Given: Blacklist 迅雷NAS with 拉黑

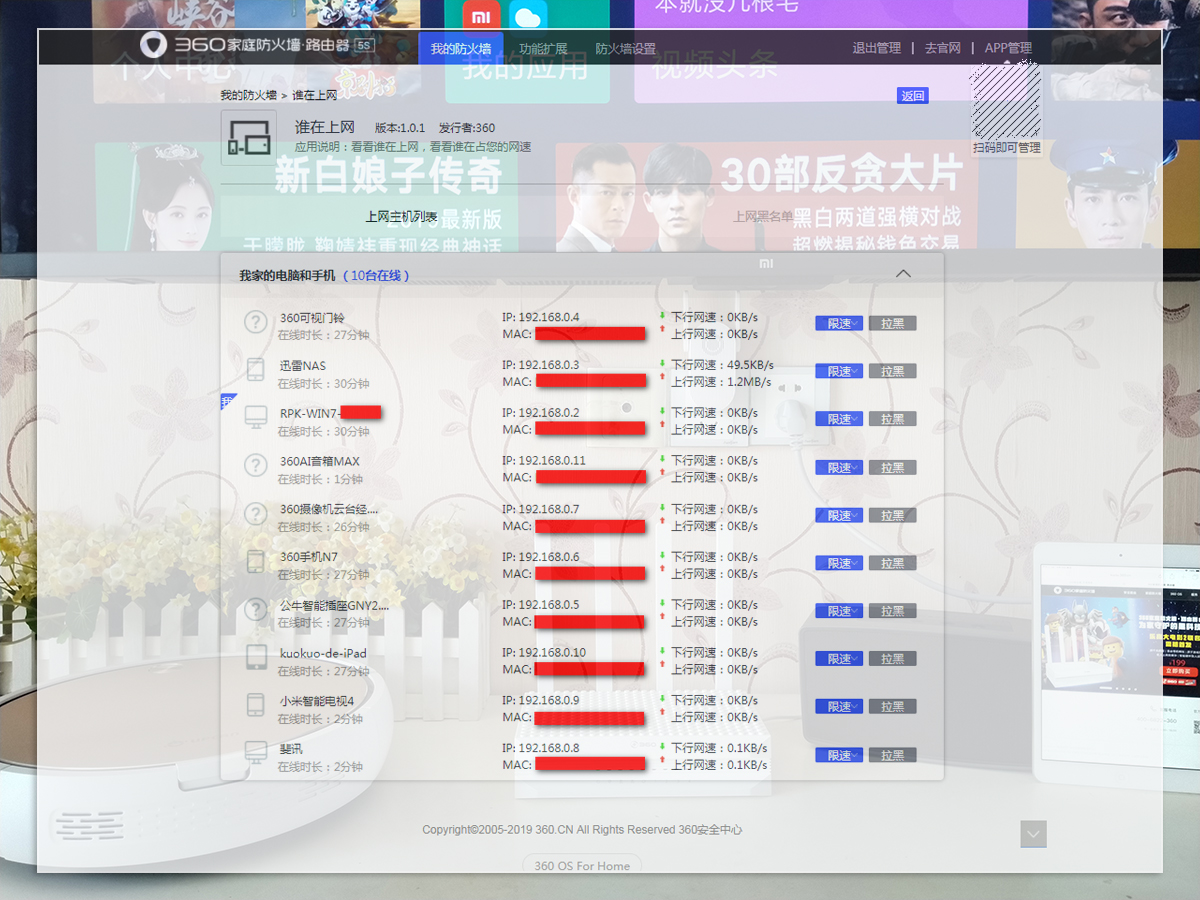Looking at the screenshot, I should 892,371.
